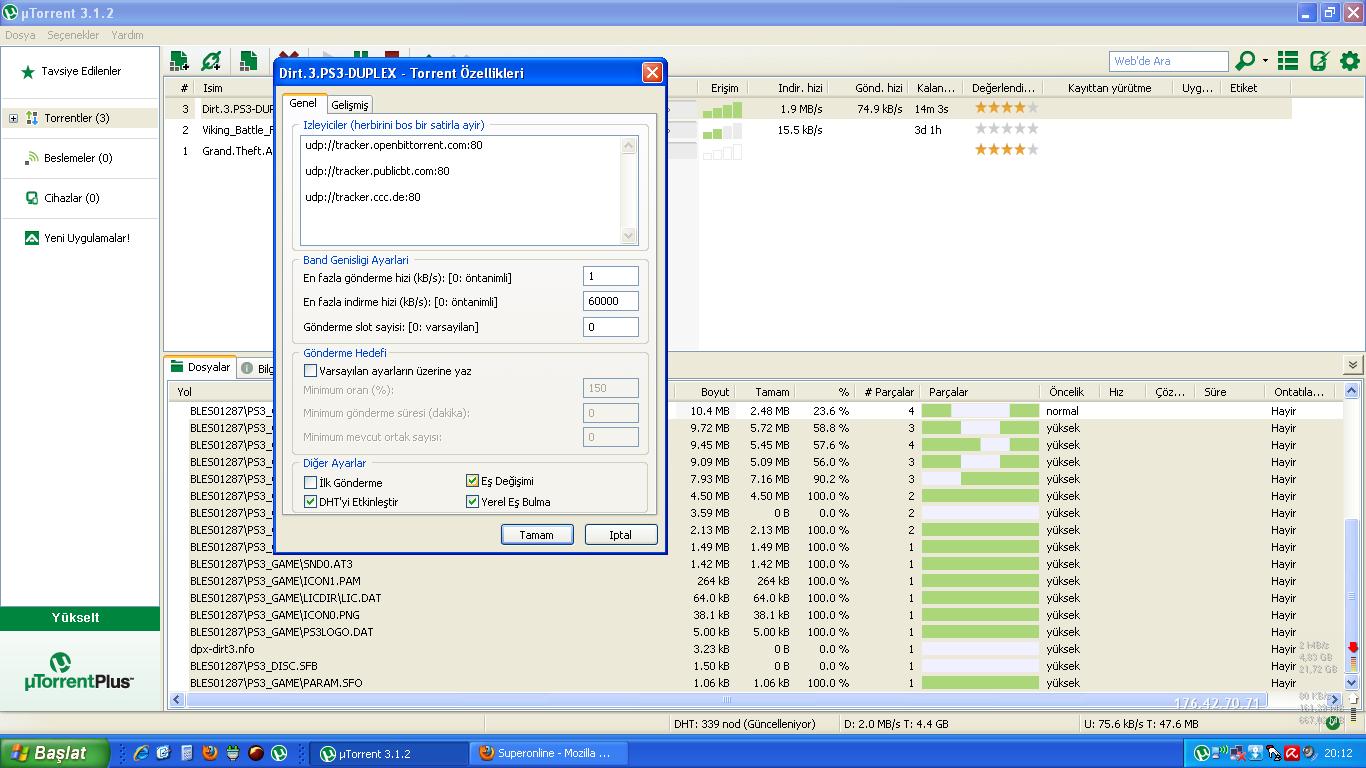
Task: Sort files by Öncelik column header
Action: click(x=1070, y=392)
